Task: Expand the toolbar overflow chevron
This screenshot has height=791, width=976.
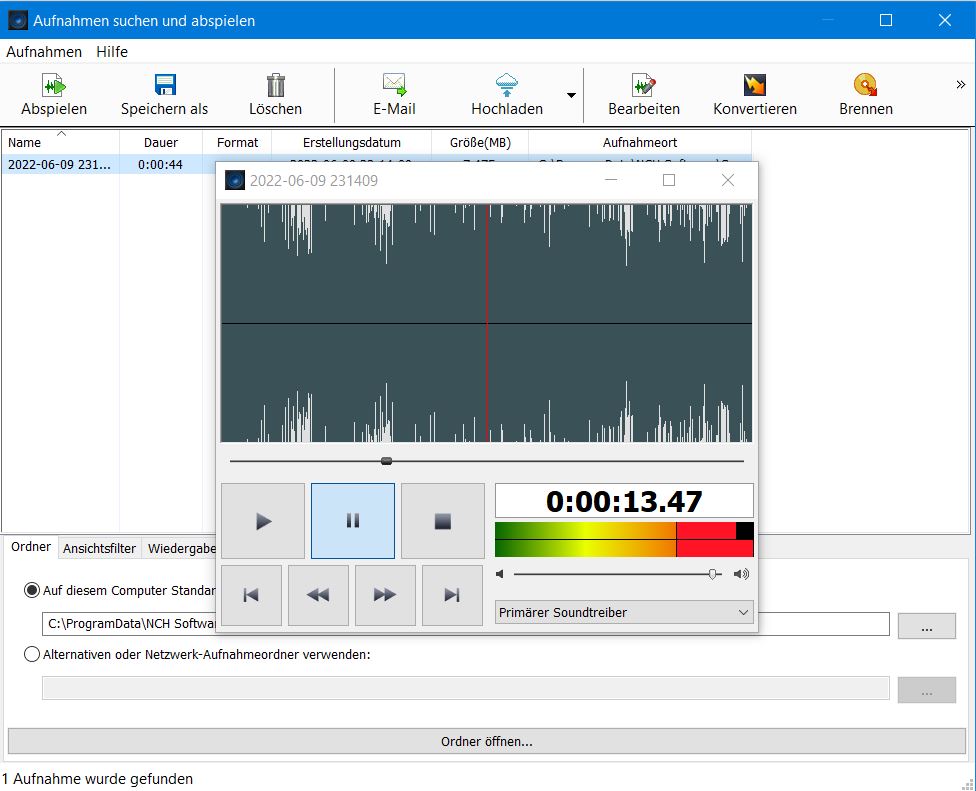Action: click(961, 85)
